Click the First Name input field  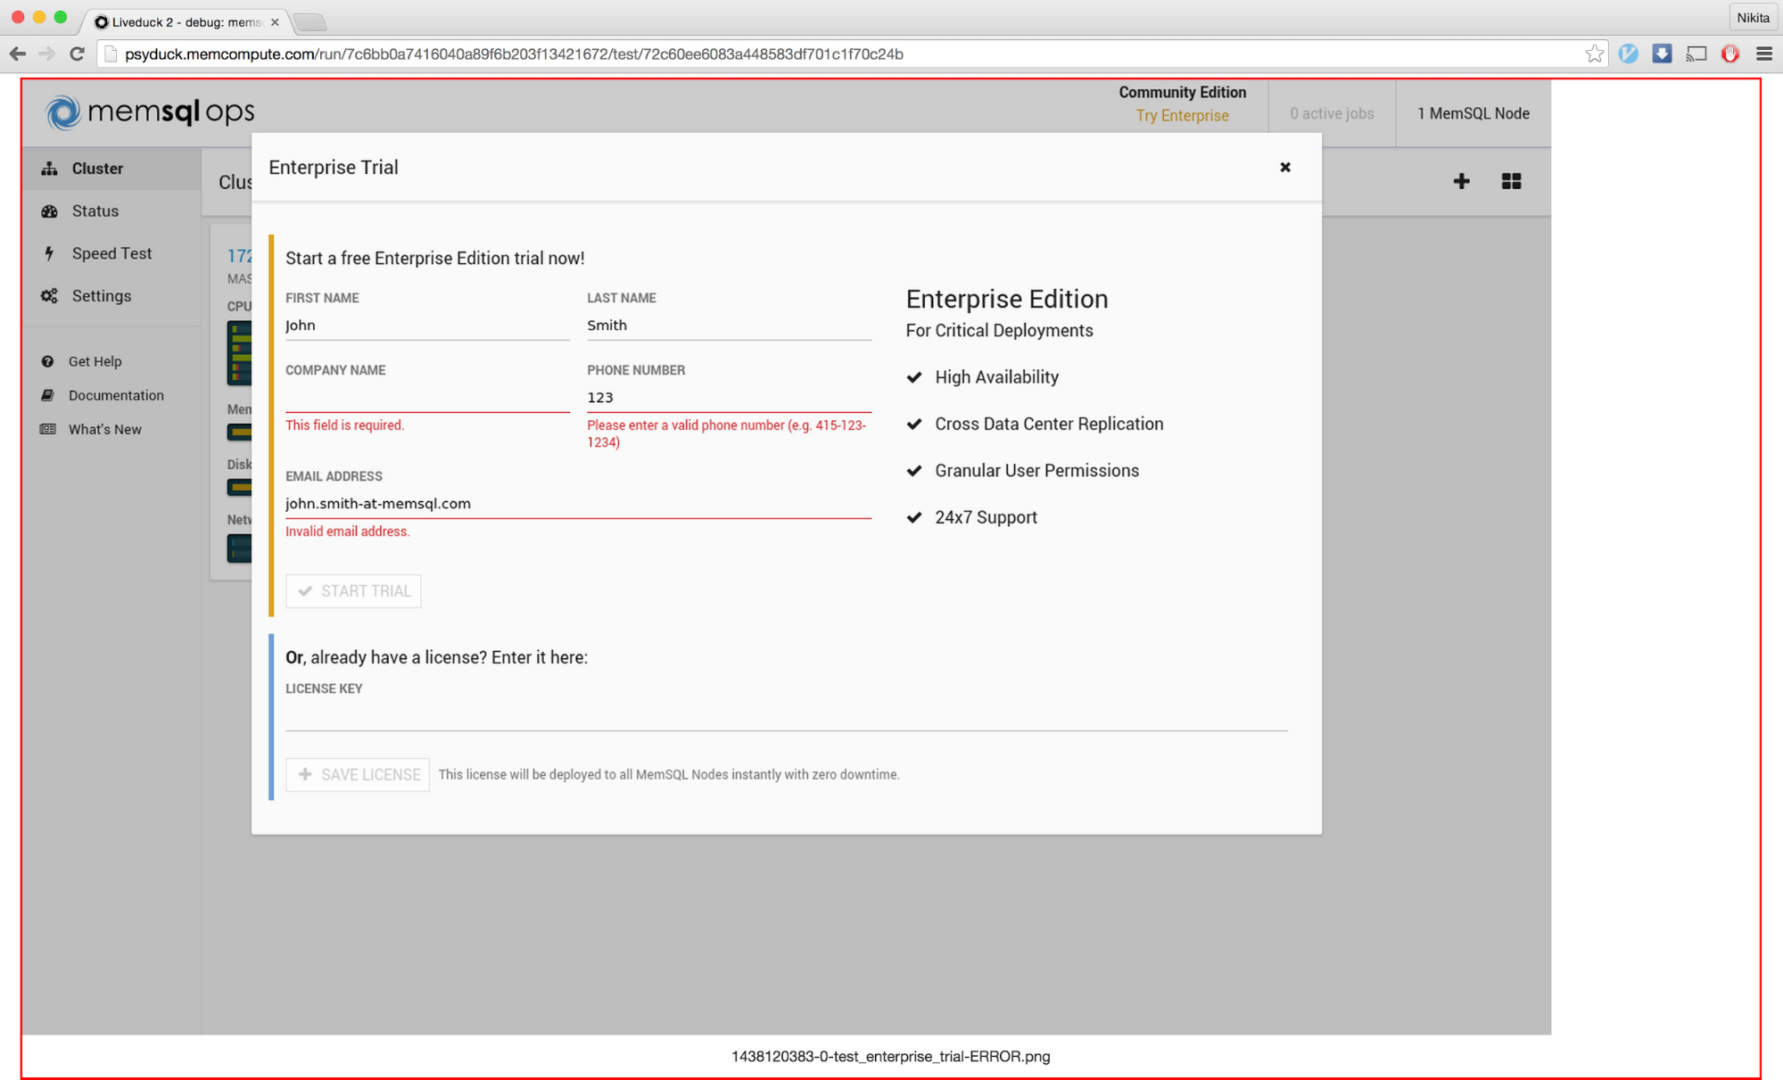(427, 325)
